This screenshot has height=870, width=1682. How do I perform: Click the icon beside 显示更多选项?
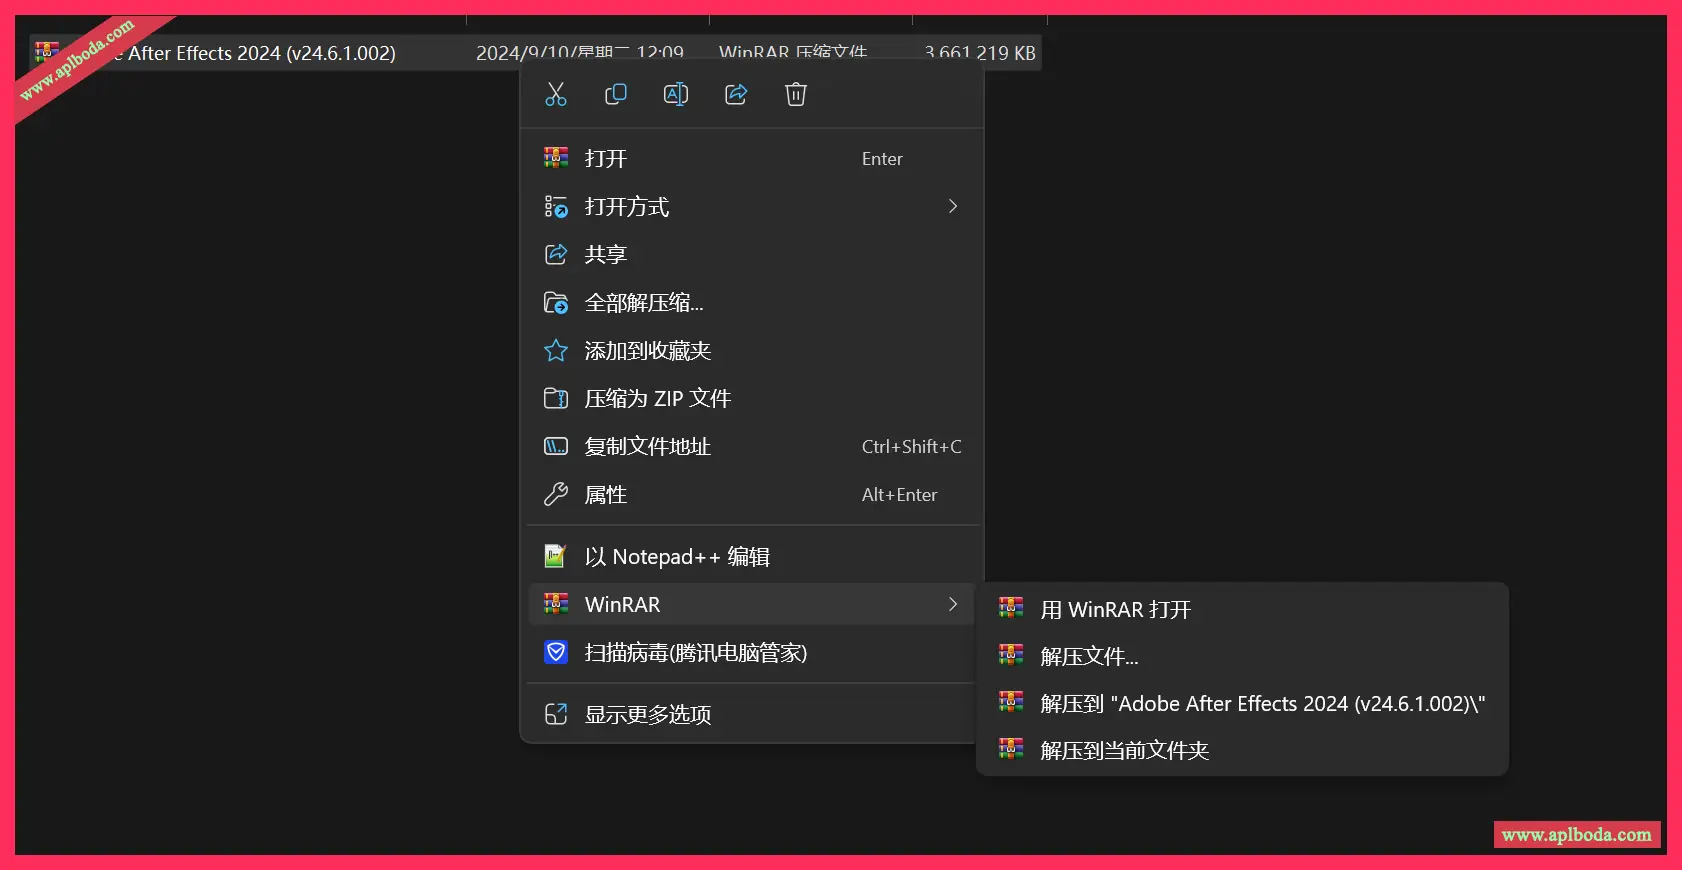point(556,714)
